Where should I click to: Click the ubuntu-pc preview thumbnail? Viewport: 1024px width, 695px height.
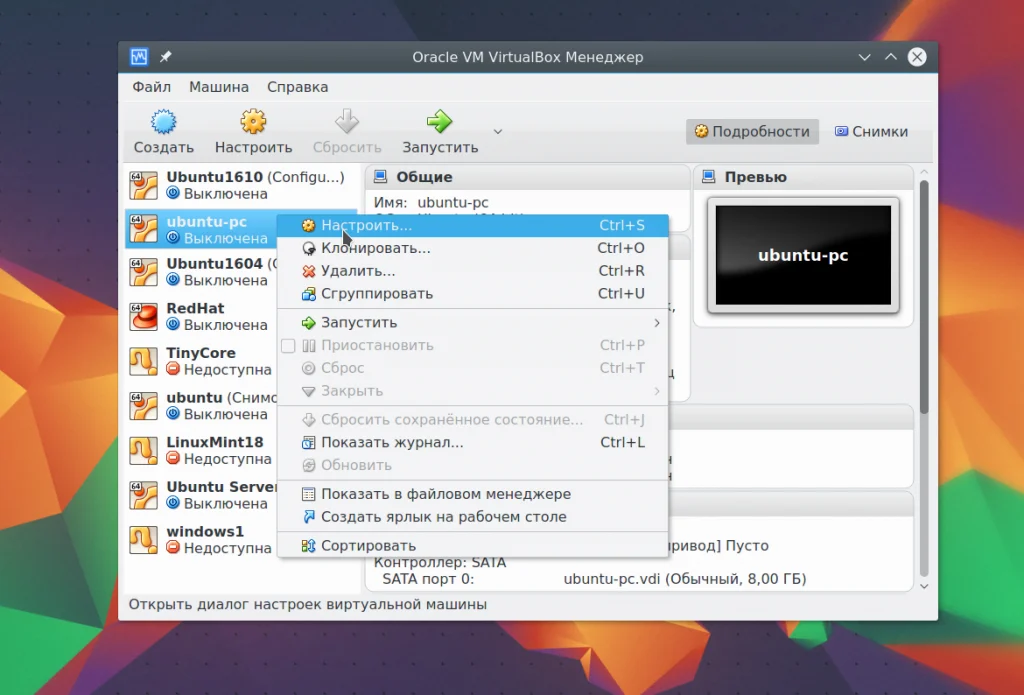[803, 255]
